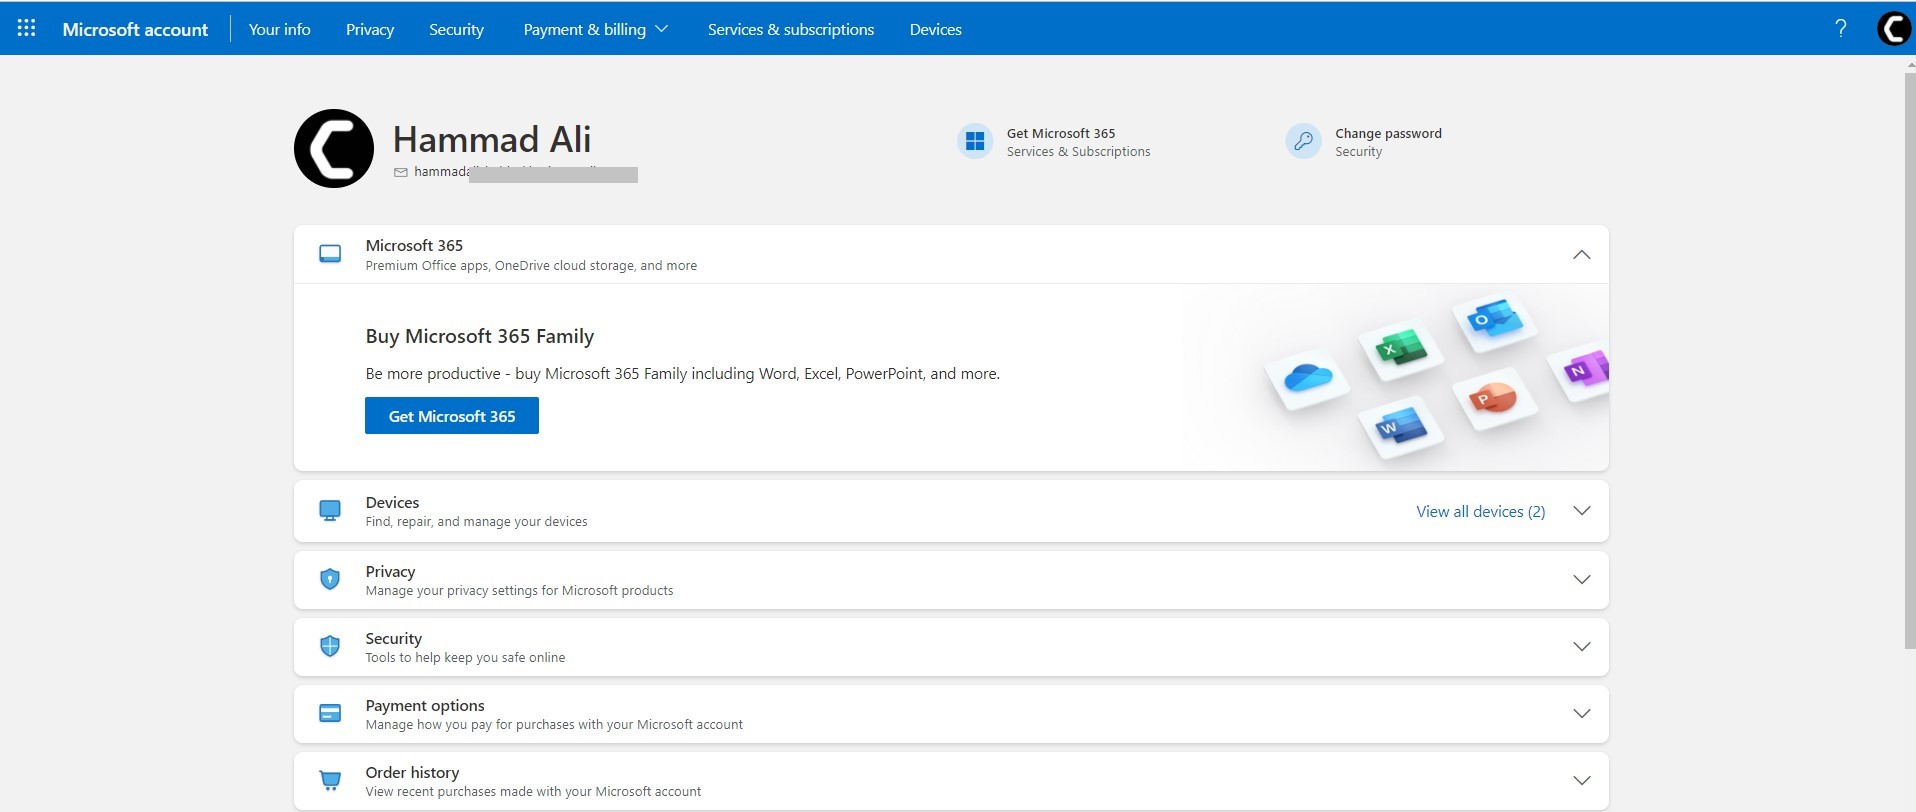Expand the Security section chevron
1916x812 pixels.
(x=1581, y=646)
